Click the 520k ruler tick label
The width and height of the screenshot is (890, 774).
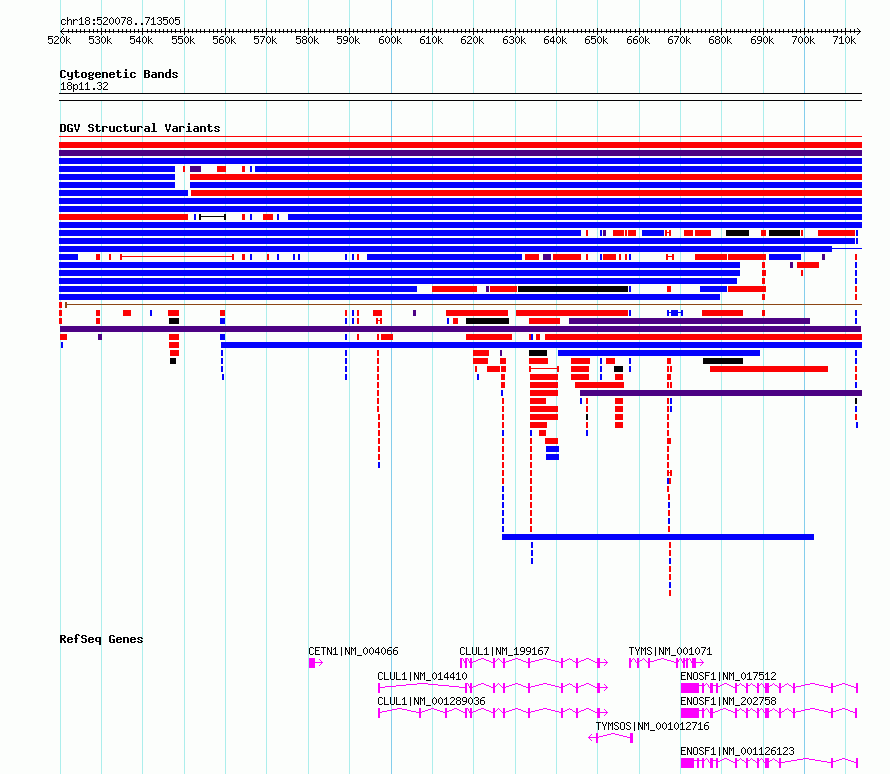pyautogui.click(x=60, y=40)
